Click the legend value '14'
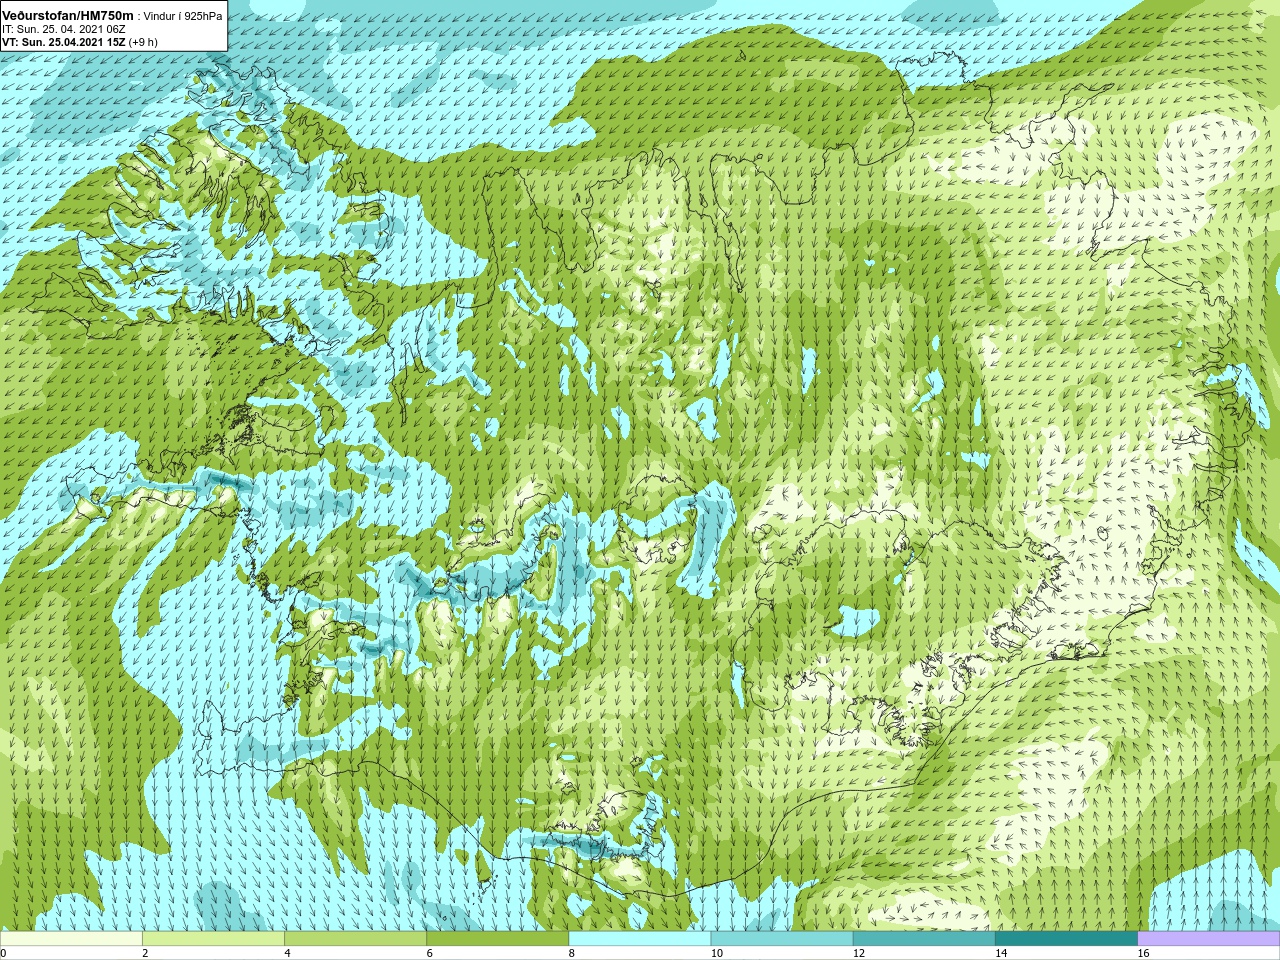The image size is (1280, 960). 1001,953
